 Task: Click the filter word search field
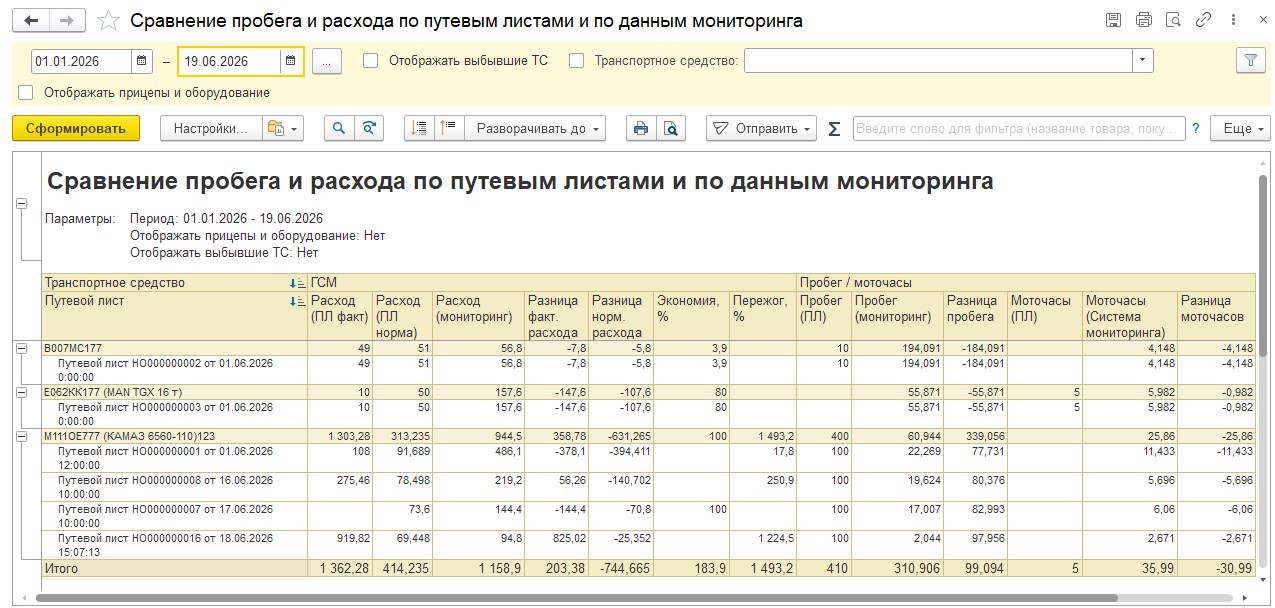pyautogui.click(x=1018, y=128)
